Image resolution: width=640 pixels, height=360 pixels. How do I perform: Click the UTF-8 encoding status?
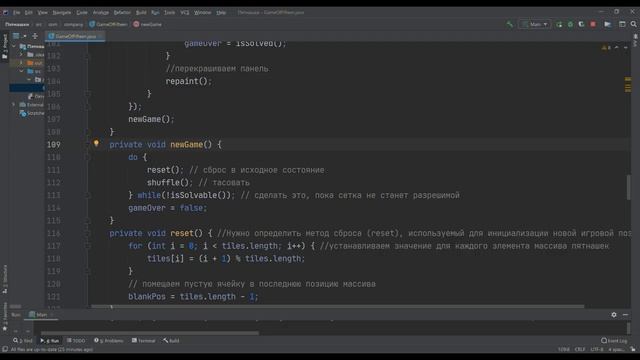[597, 349]
